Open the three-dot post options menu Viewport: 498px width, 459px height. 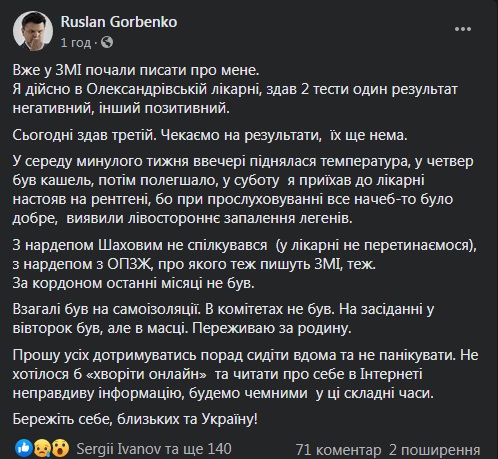(463, 29)
